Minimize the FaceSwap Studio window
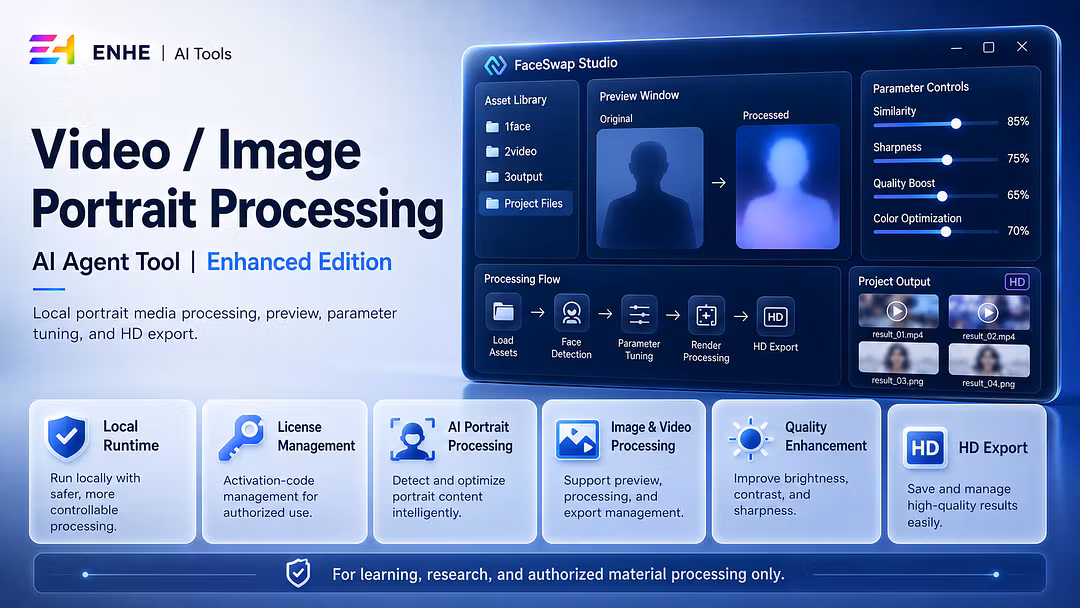This screenshot has width=1080, height=608. pos(956,48)
